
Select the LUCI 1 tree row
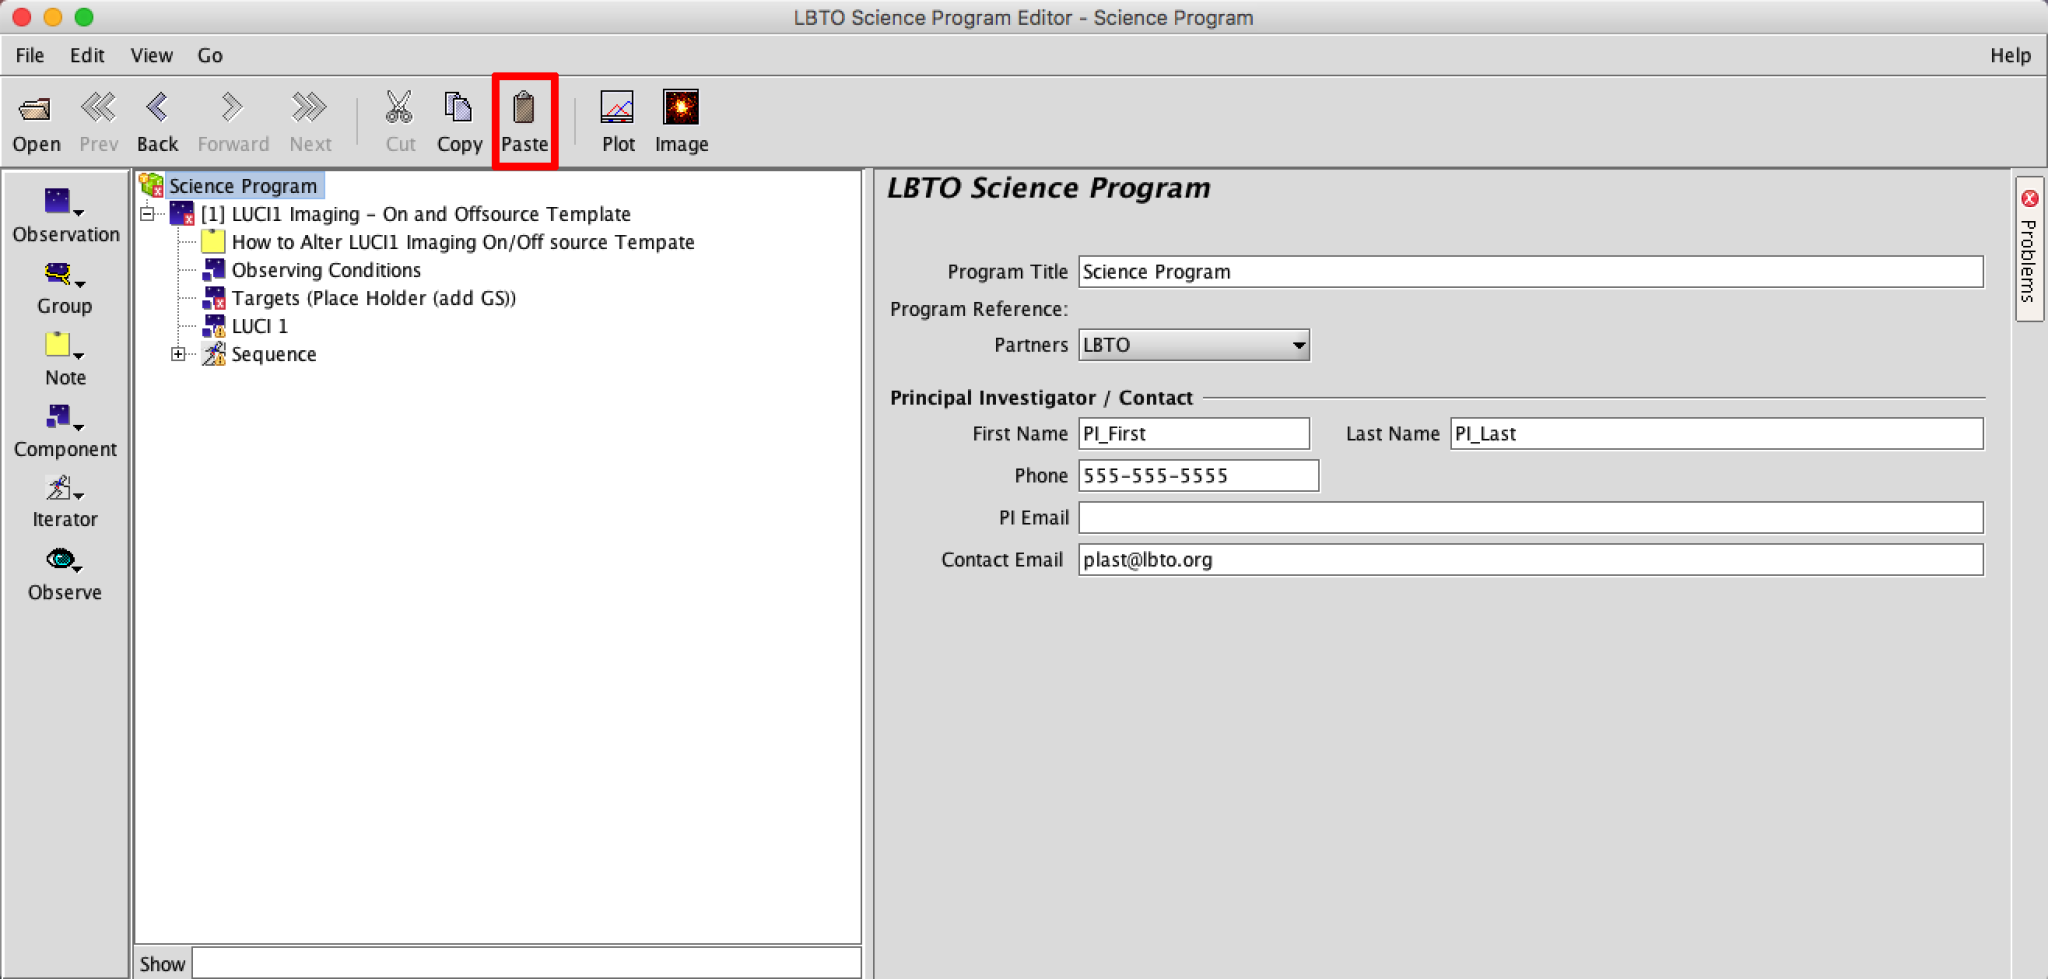pyautogui.click(x=260, y=325)
